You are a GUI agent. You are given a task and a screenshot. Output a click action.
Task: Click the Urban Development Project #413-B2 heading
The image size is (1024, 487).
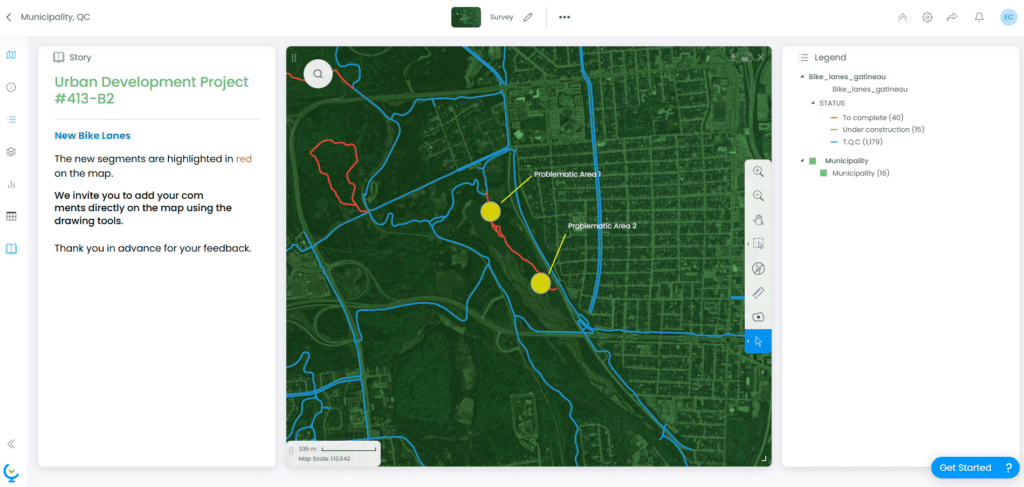(152, 90)
